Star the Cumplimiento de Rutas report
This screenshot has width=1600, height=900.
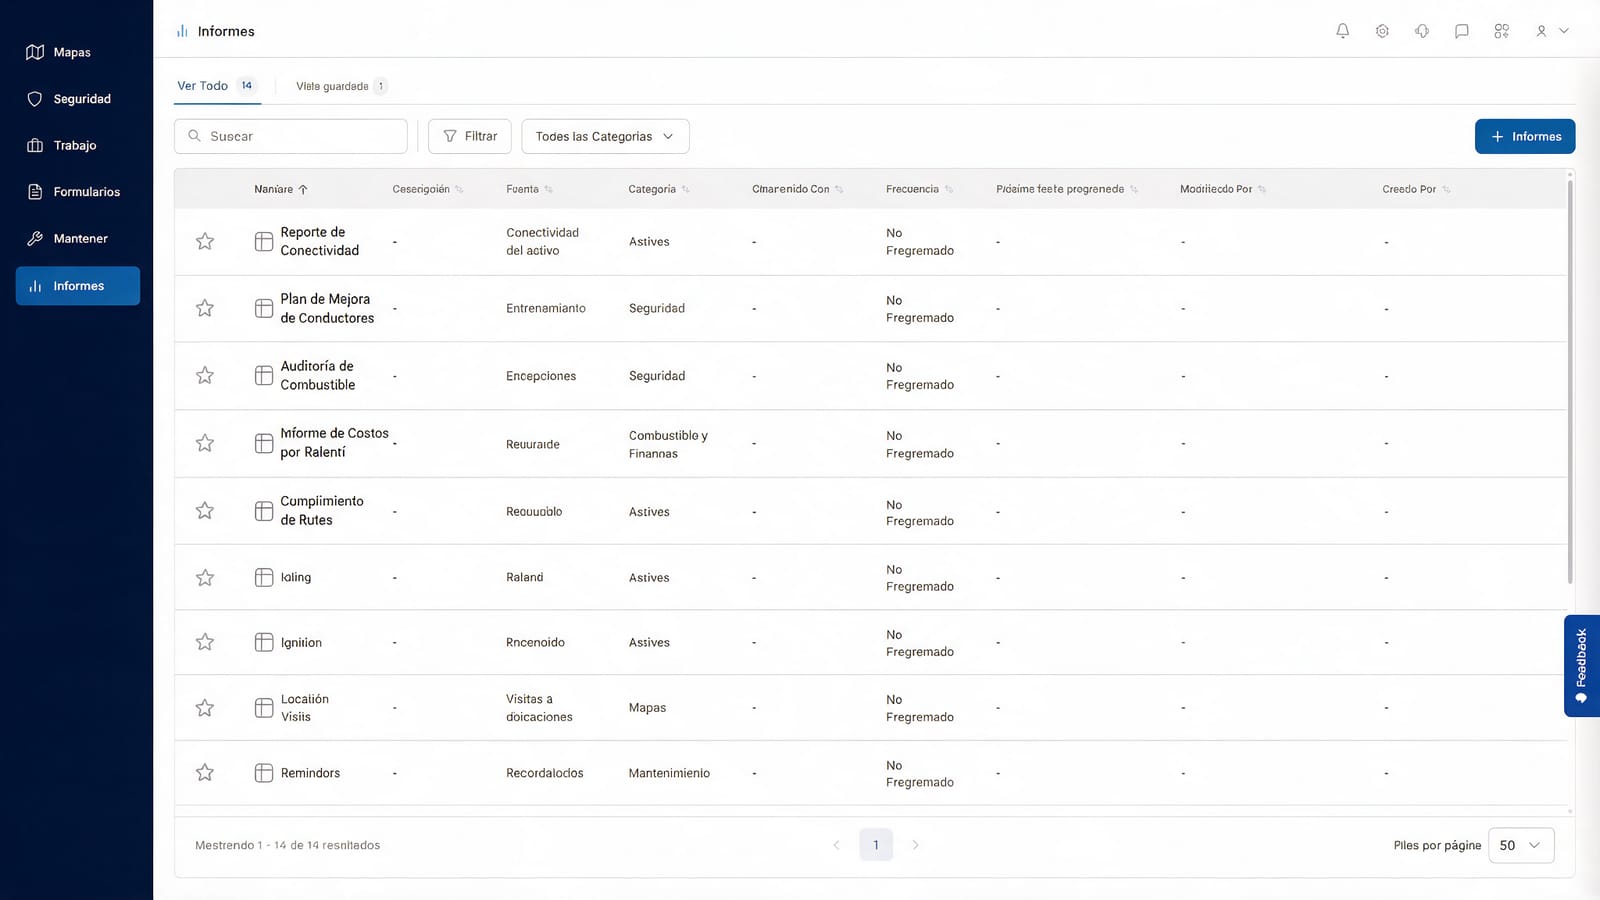205,510
